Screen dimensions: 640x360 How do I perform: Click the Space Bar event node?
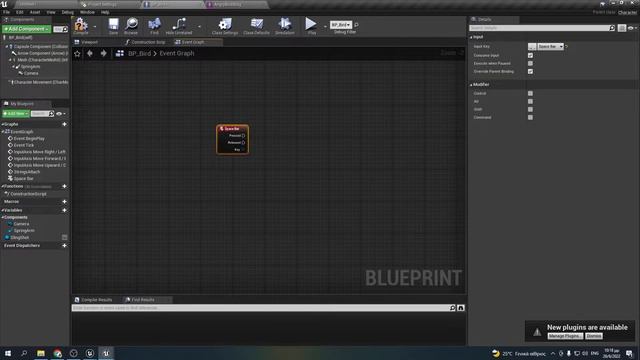pyautogui.click(x=232, y=140)
